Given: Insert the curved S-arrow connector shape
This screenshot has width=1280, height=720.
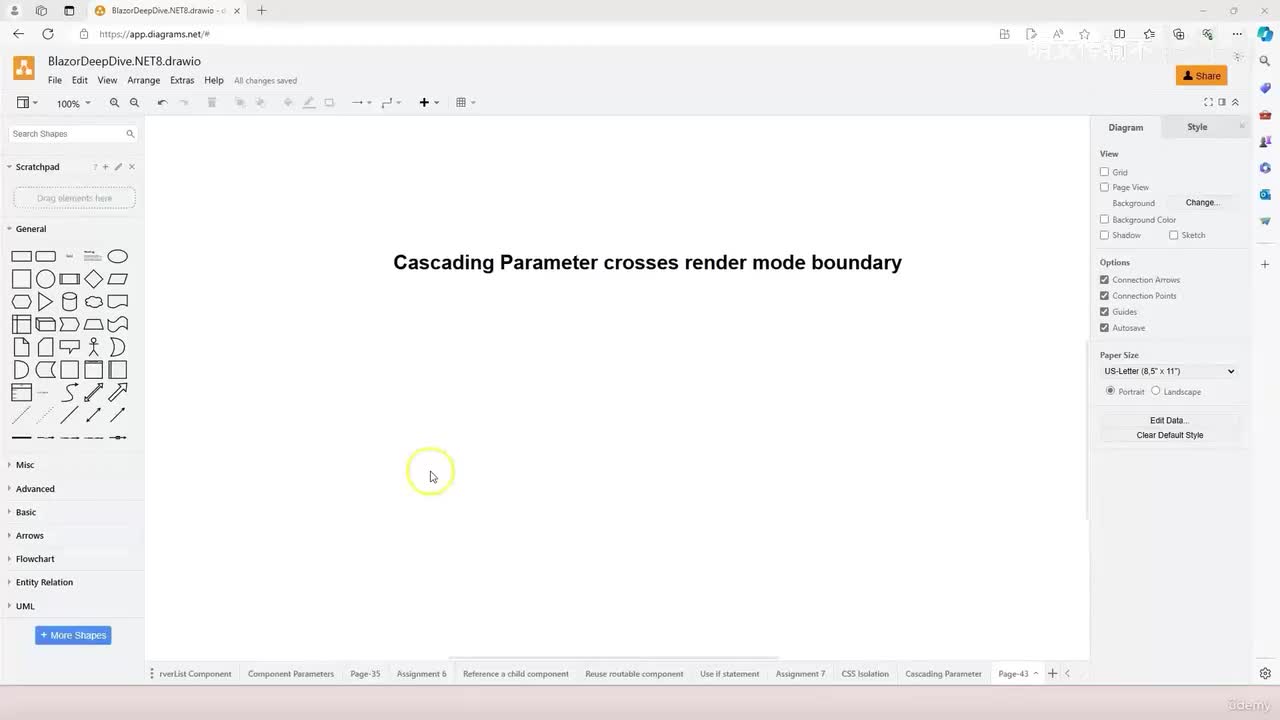Looking at the screenshot, I should coord(69,392).
